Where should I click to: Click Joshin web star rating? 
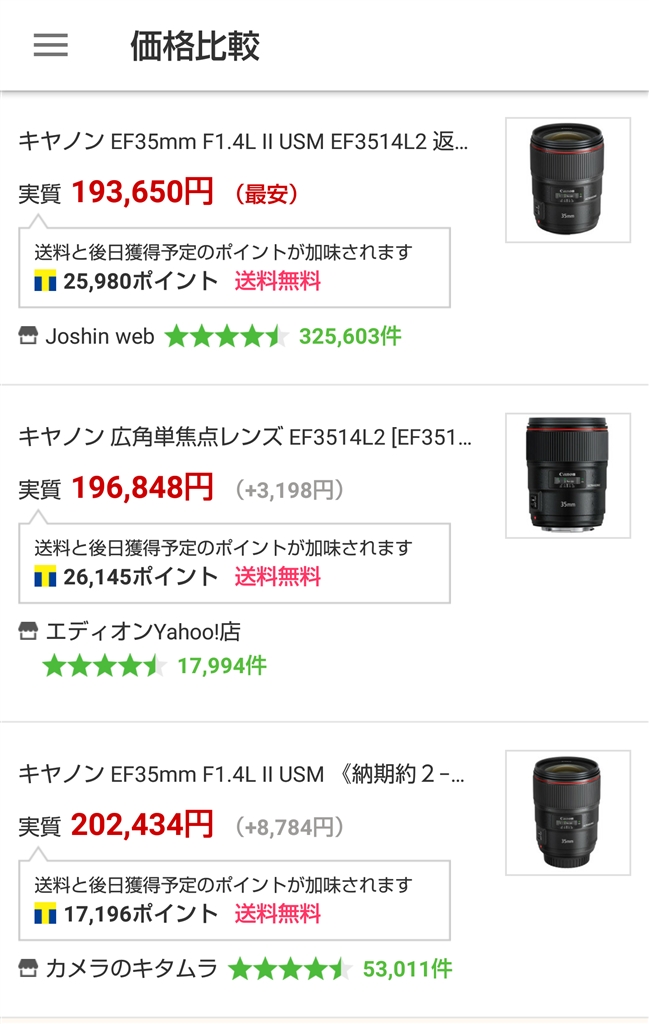226,337
